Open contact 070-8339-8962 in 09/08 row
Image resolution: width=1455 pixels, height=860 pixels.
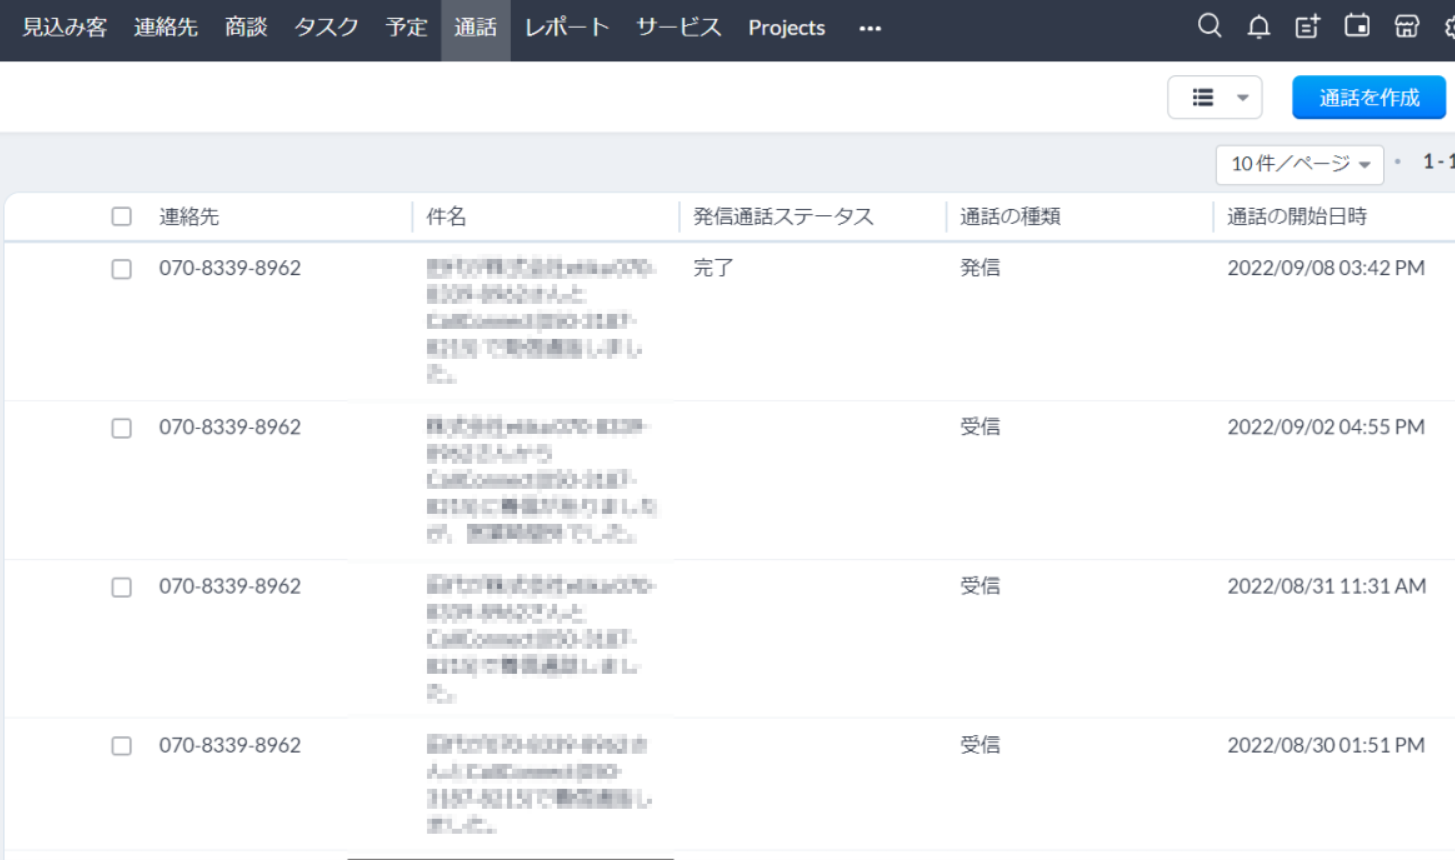(230, 268)
